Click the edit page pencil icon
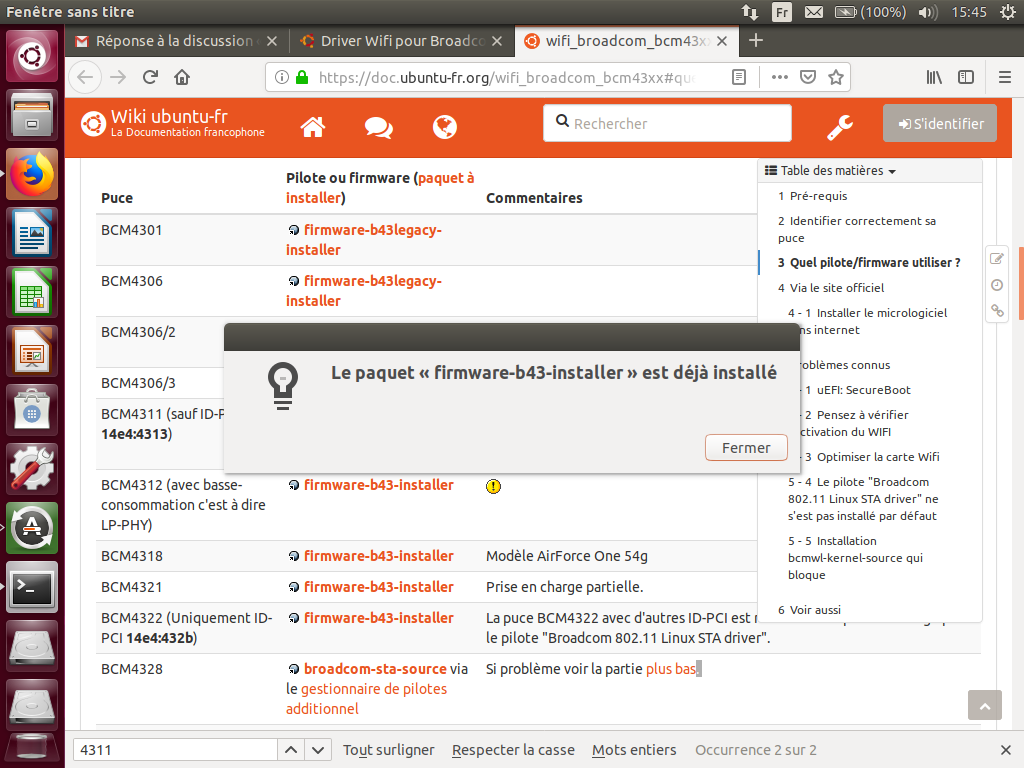The image size is (1024, 768). tap(997, 259)
